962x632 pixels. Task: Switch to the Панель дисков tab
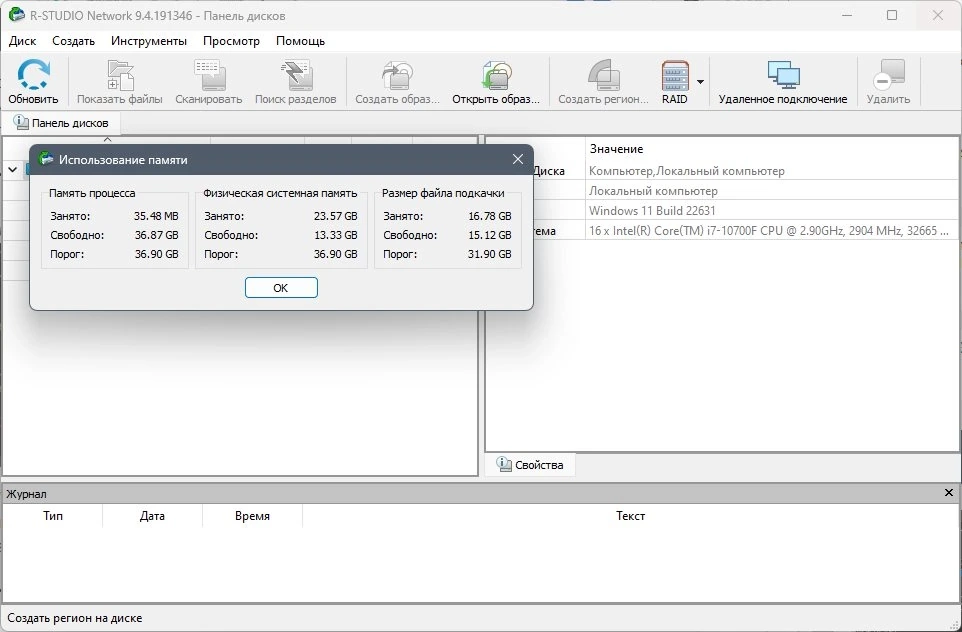pyautogui.click(x=61, y=123)
